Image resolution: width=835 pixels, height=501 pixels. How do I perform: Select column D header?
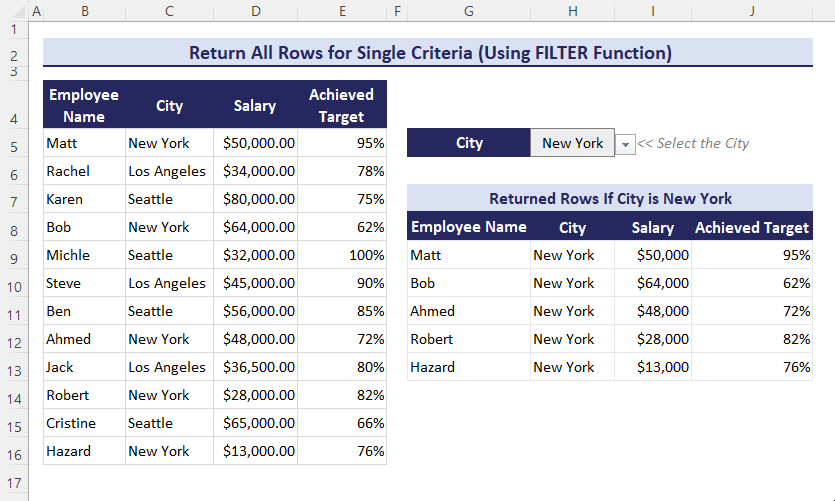[x=255, y=12]
